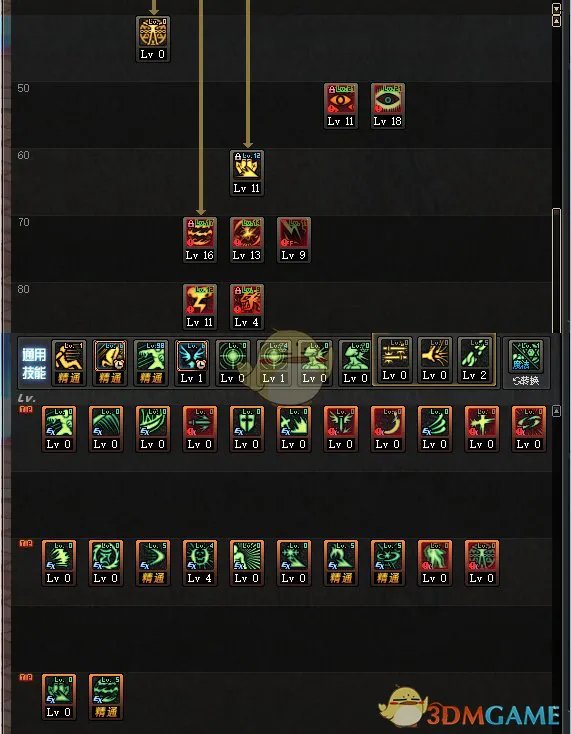Select the blue winged Lv 1 general skill
Image resolution: width=571 pixels, height=734 pixels.
pyautogui.click(x=192, y=363)
